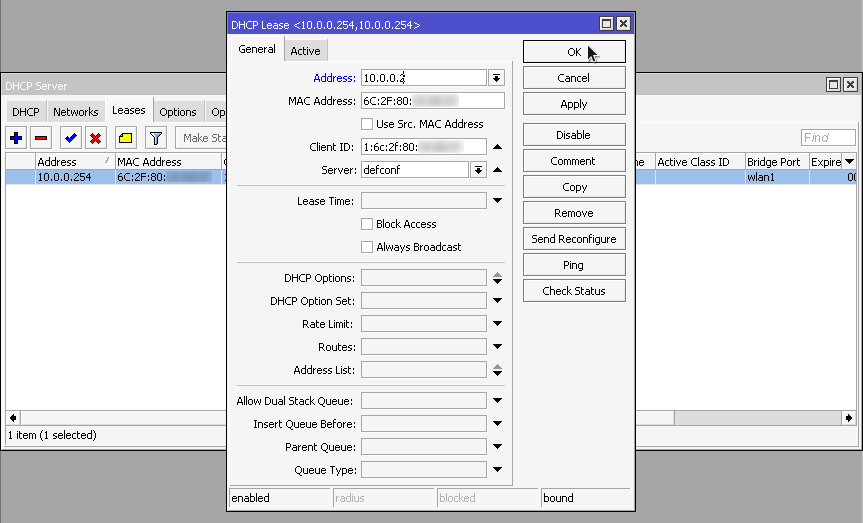Click the blue plus Add lease icon
863x523 pixels.
pyautogui.click(x=16, y=138)
